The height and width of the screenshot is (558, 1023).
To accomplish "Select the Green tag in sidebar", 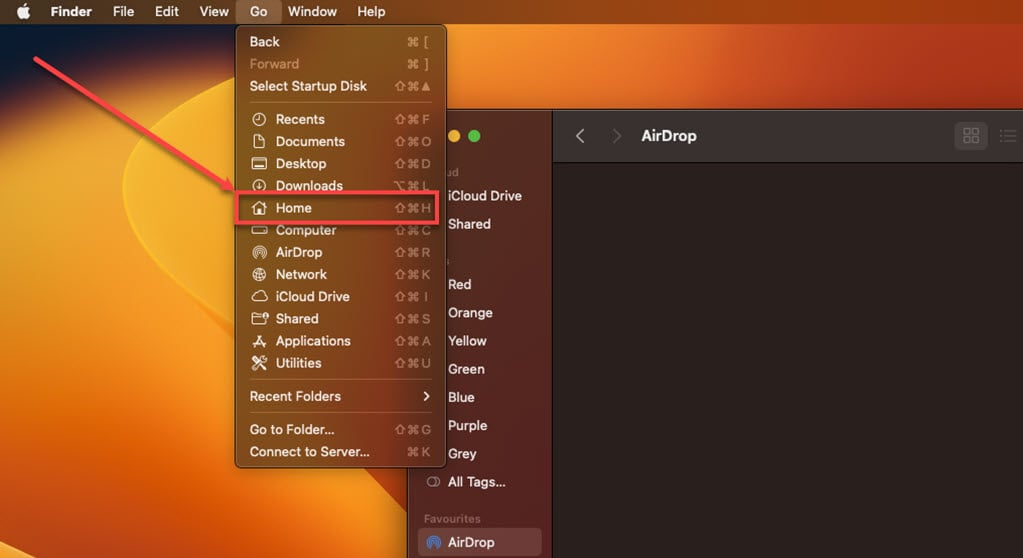I will click(x=466, y=369).
